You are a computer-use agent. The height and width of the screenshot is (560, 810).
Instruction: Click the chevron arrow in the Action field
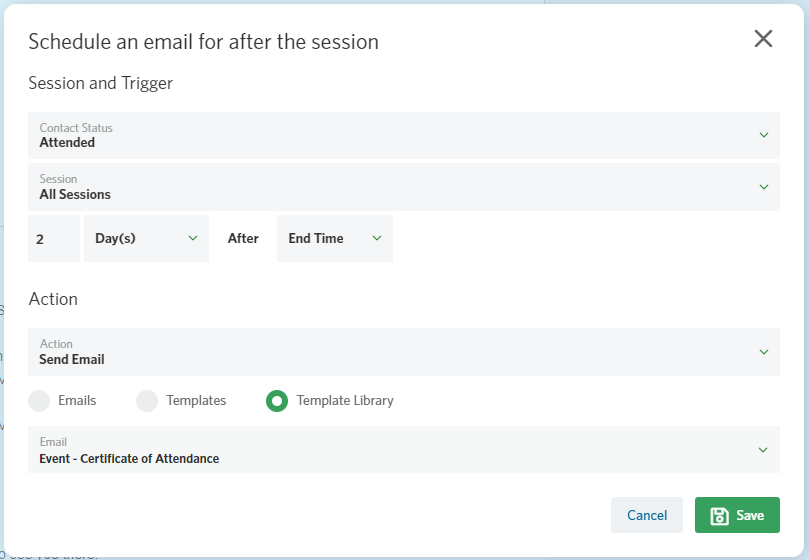tap(764, 352)
